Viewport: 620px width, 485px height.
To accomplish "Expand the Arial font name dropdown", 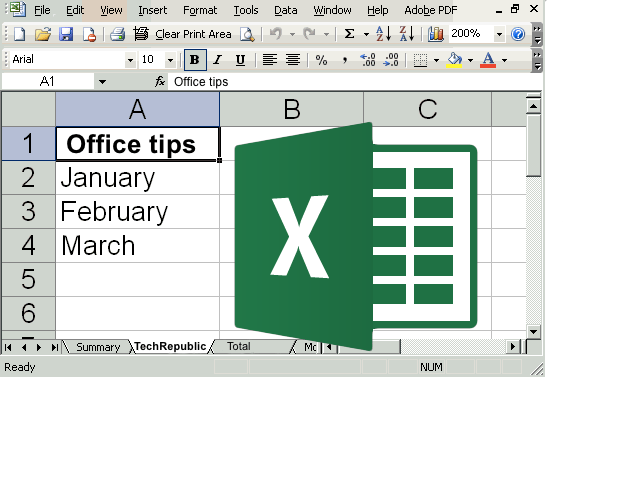I will tap(130, 60).
